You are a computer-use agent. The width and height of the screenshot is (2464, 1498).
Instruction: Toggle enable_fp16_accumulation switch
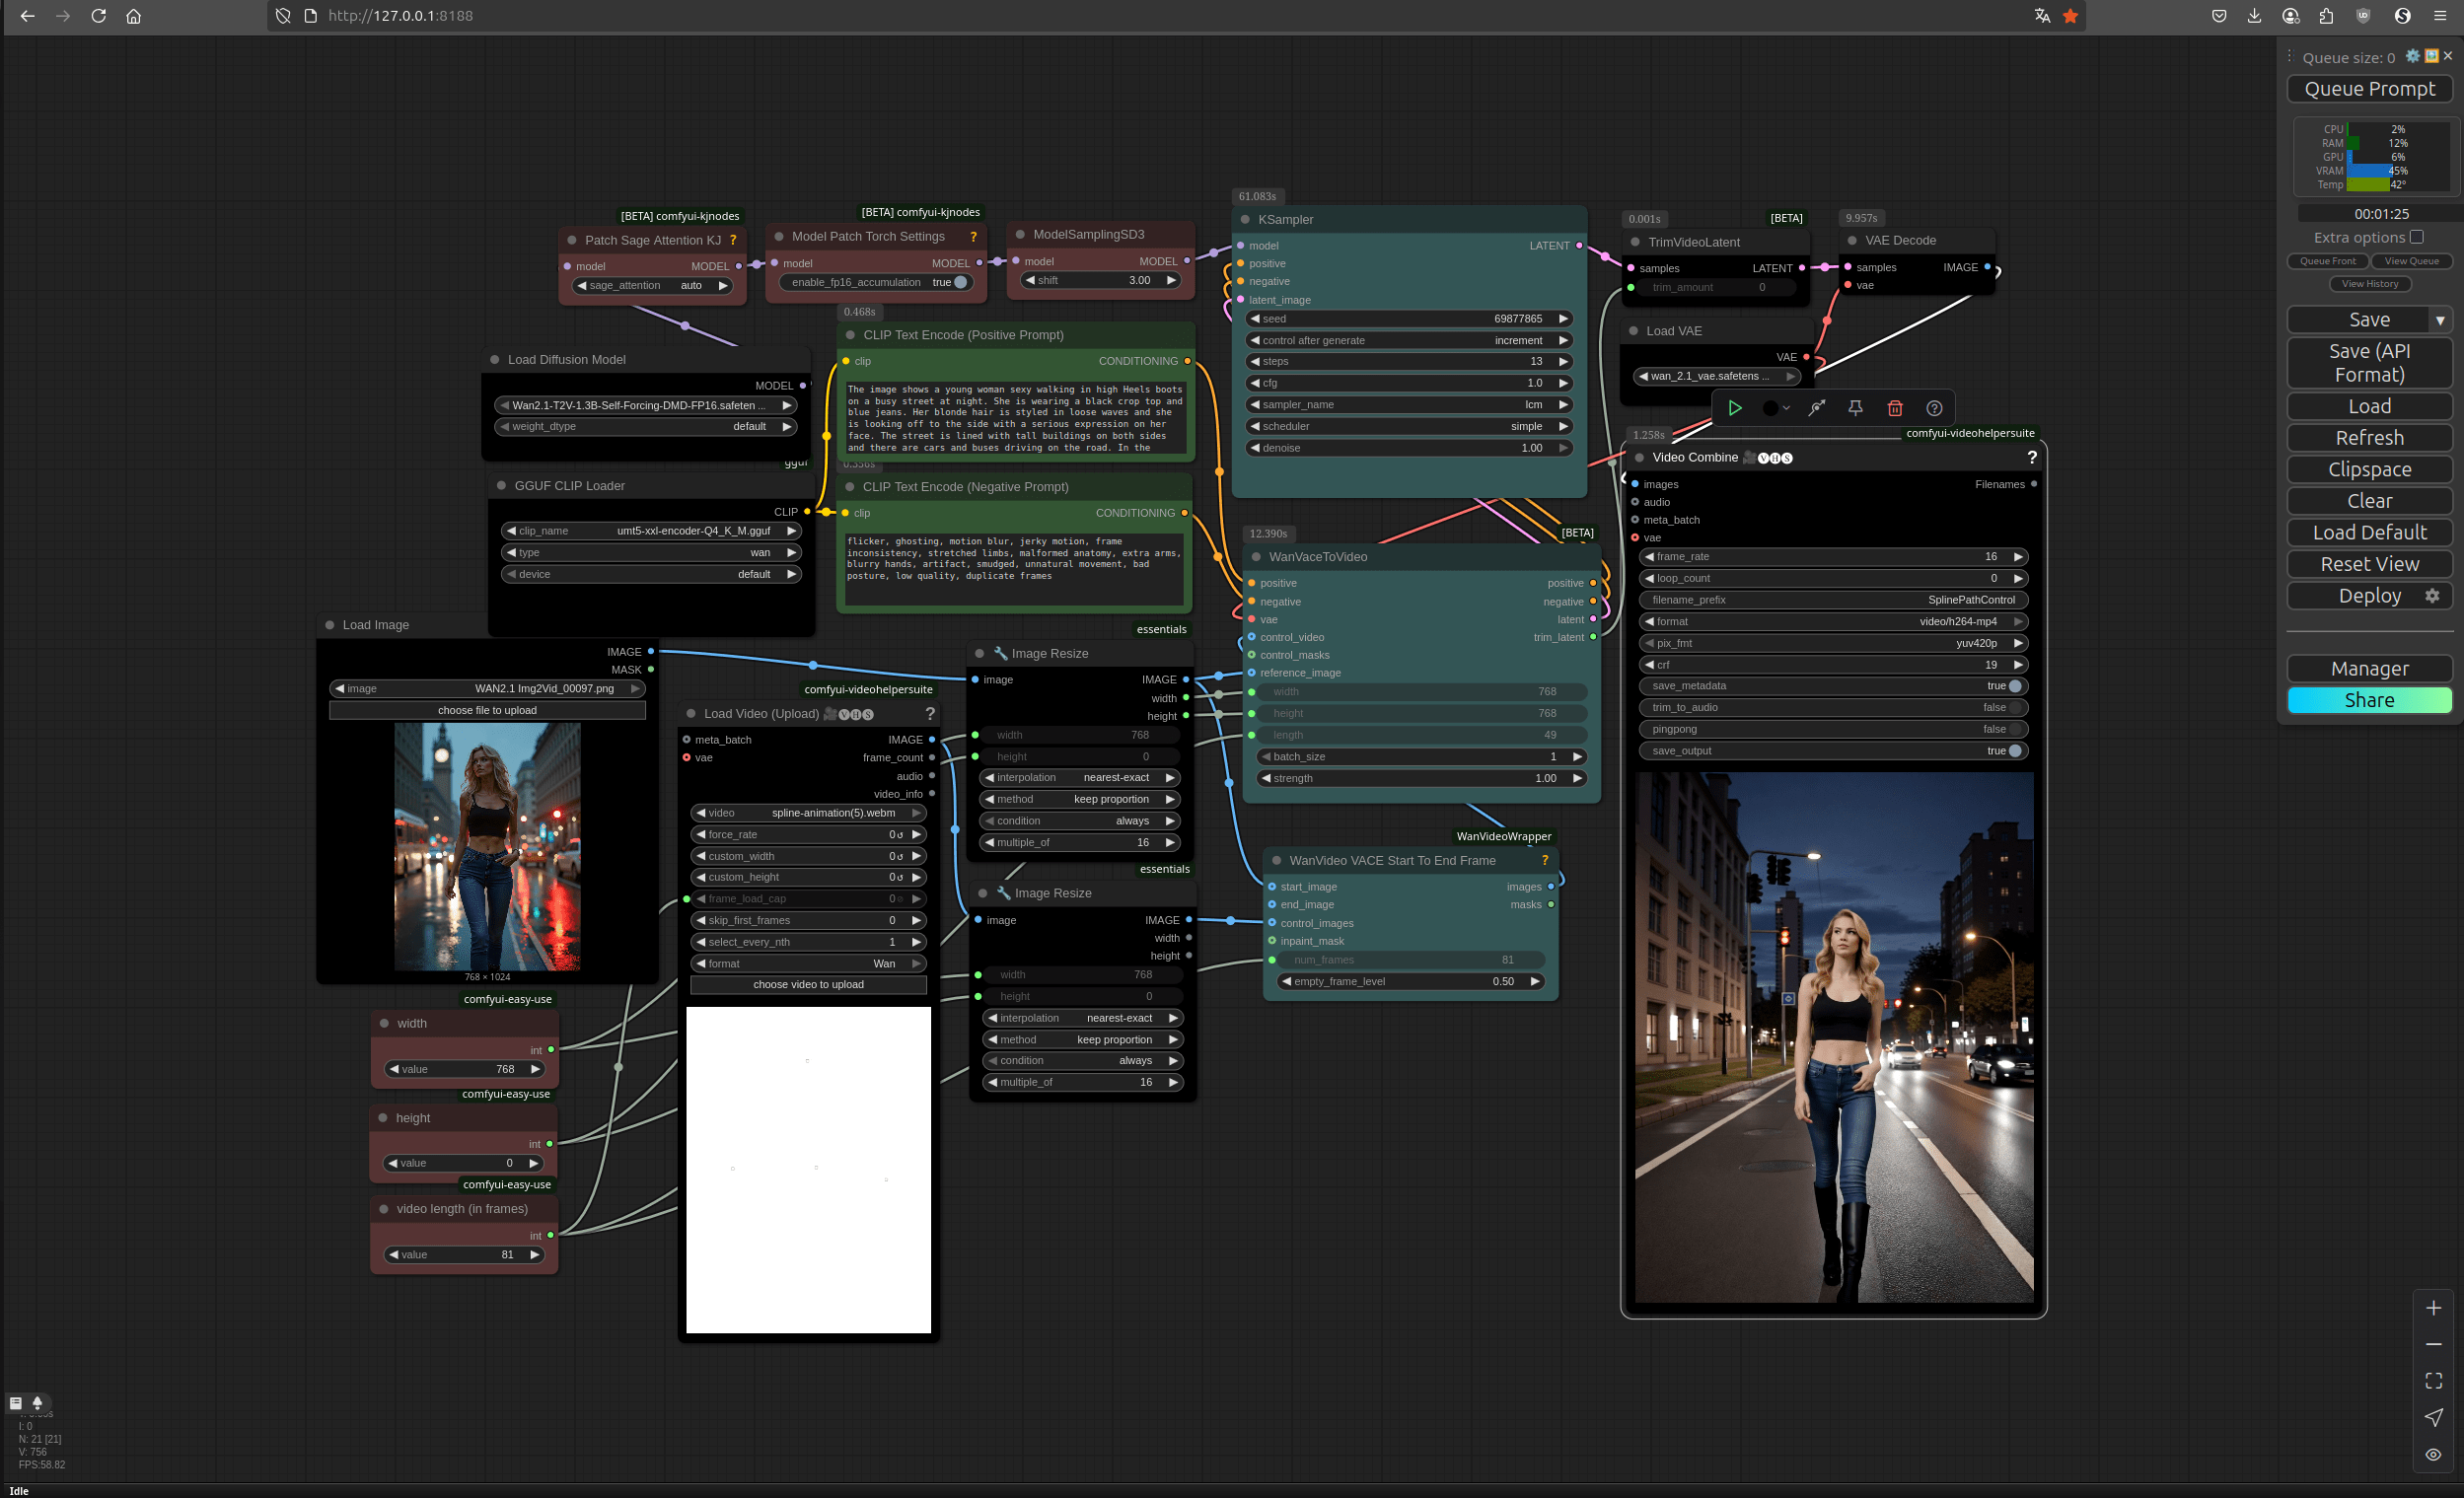(x=960, y=282)
